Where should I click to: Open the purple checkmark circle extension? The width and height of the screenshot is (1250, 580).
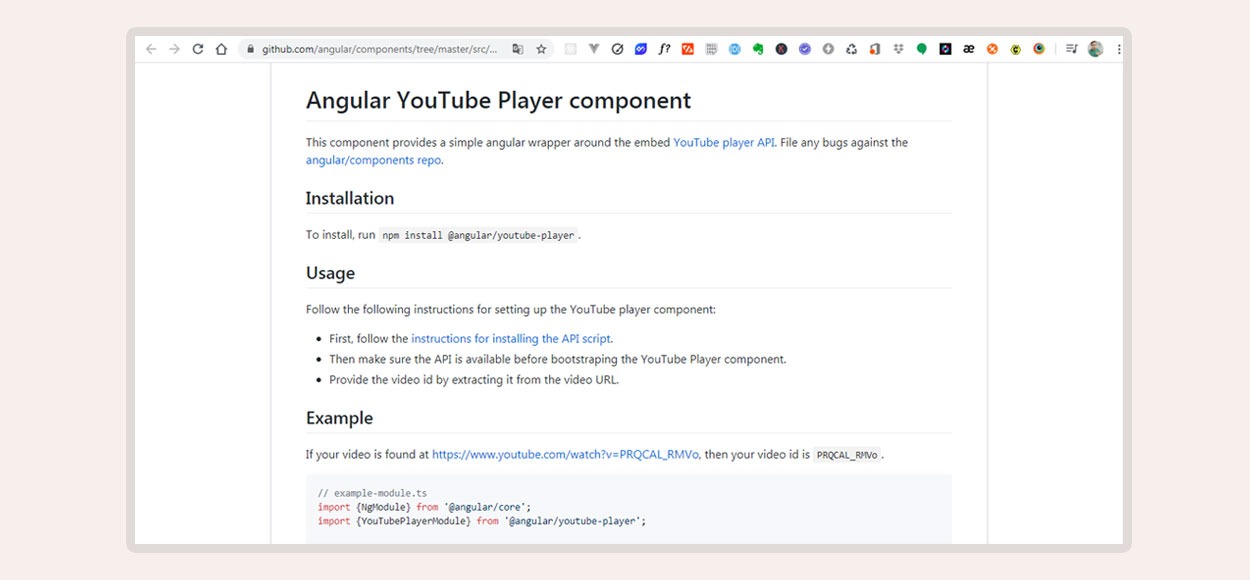pos(805,48)
